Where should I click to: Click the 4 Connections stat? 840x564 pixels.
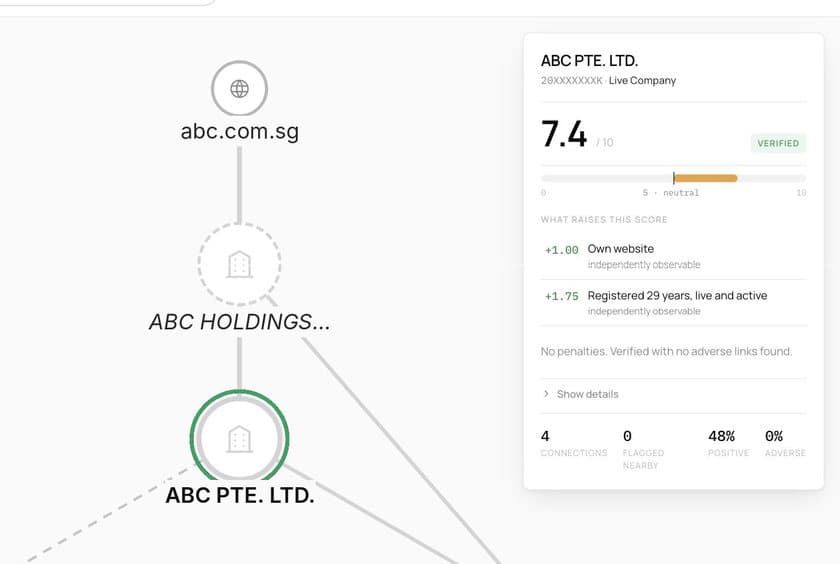click(574, 443)
